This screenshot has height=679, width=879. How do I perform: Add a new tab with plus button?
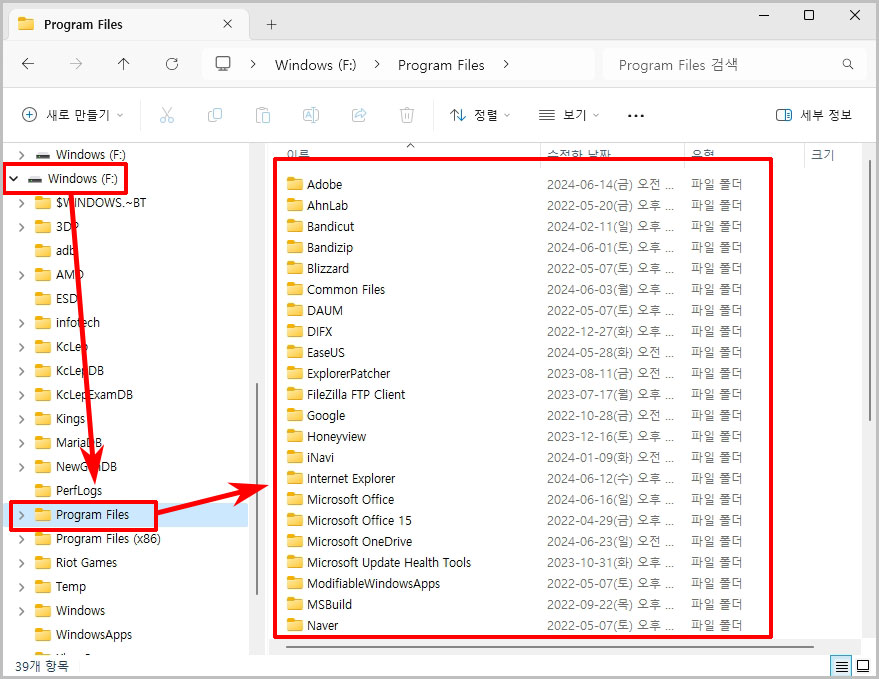click(x=271, y=25)
